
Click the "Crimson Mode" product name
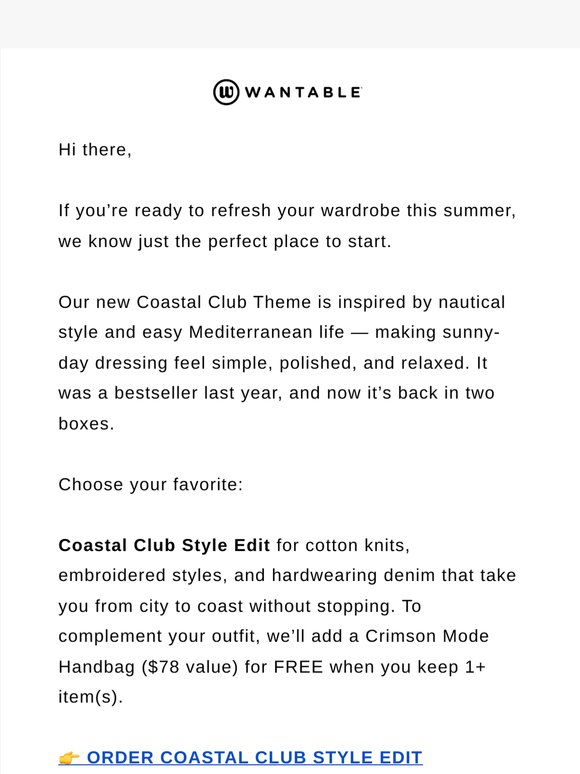coord(426,636)
